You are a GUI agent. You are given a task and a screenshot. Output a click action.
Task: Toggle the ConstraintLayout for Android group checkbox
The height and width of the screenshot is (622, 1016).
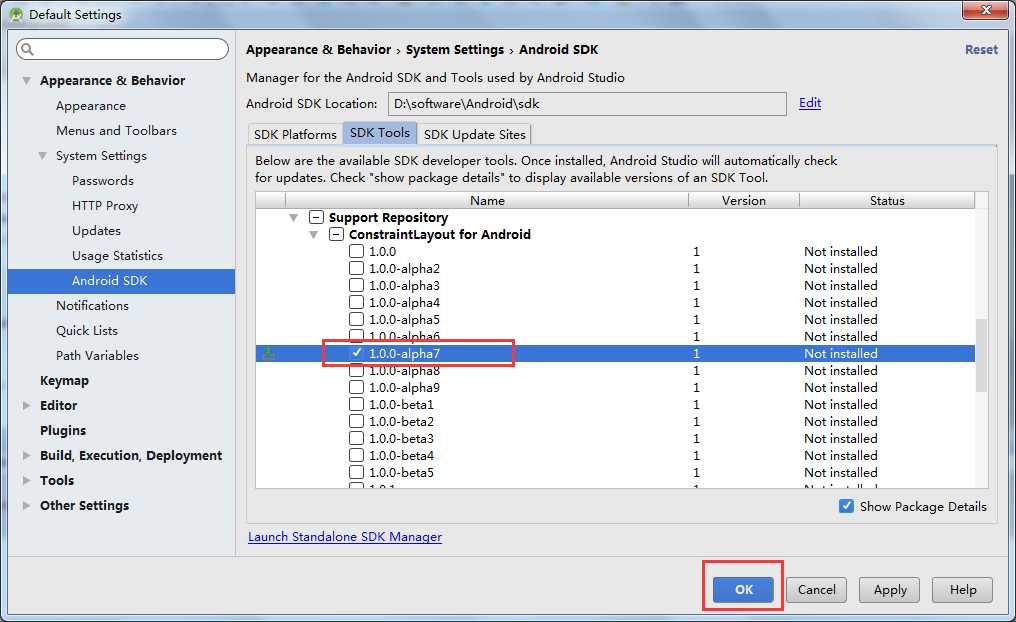(336, 235)
